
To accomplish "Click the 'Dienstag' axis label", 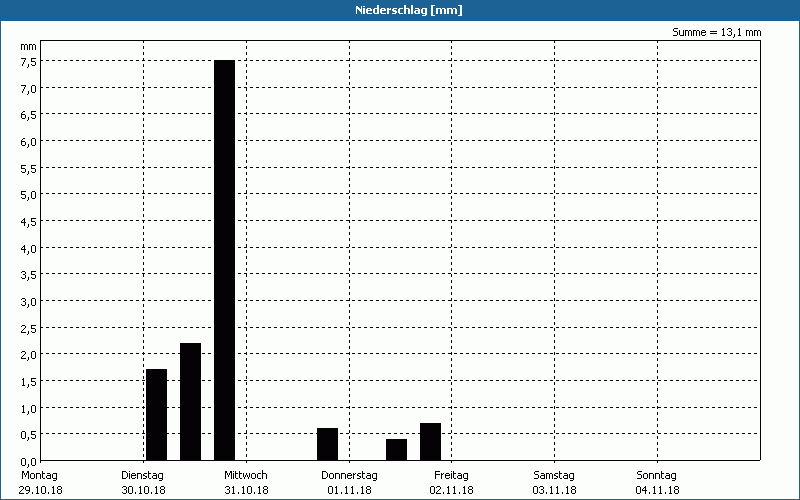I will click(142, 476).
